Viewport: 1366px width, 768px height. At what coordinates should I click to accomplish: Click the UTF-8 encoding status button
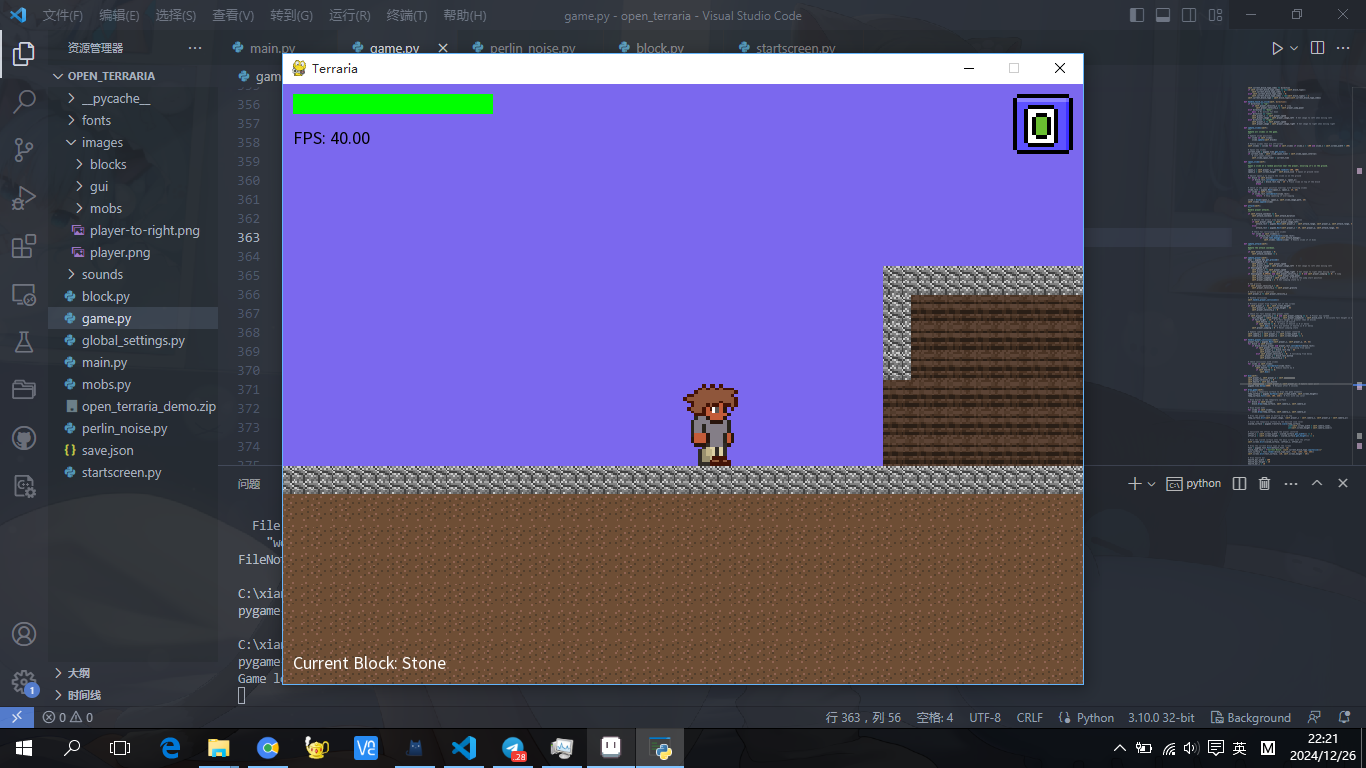(984, 717)
